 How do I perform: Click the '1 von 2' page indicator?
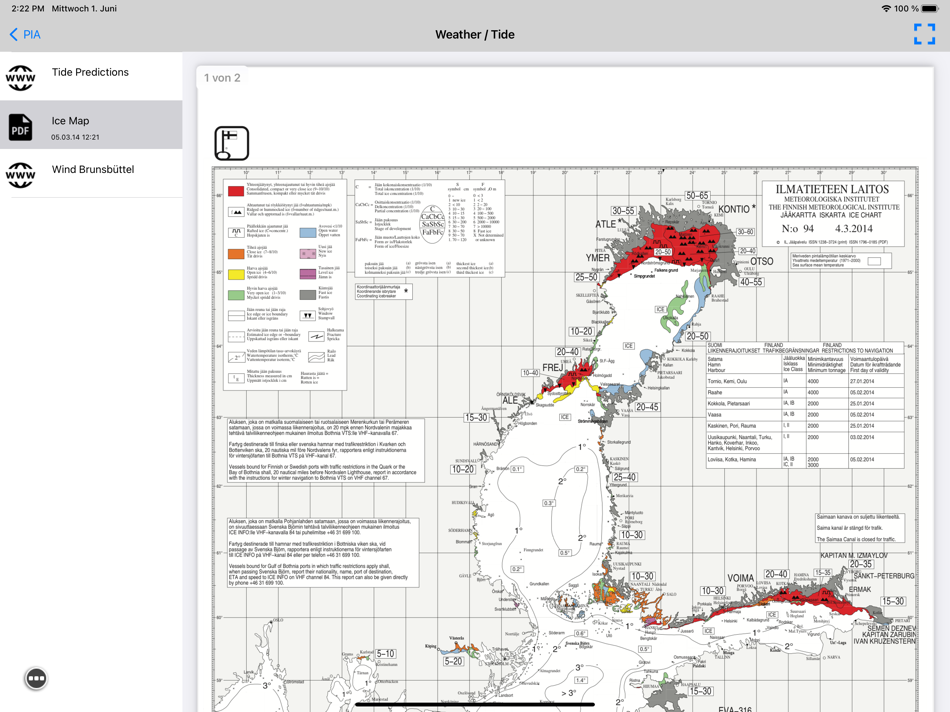click(x=222, y=78)
